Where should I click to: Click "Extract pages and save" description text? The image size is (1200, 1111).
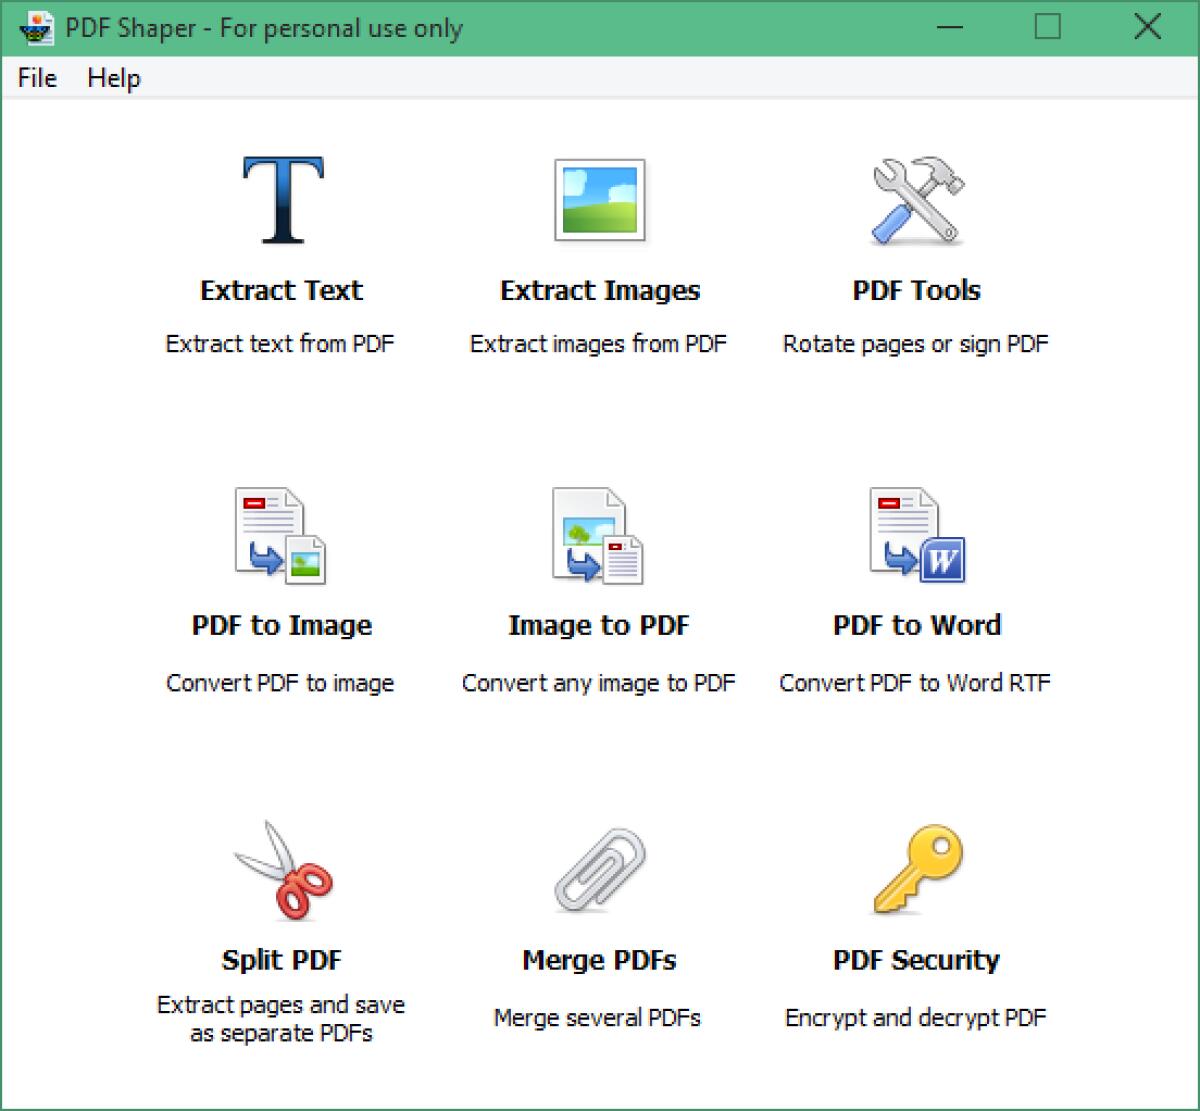[281, 1005]
